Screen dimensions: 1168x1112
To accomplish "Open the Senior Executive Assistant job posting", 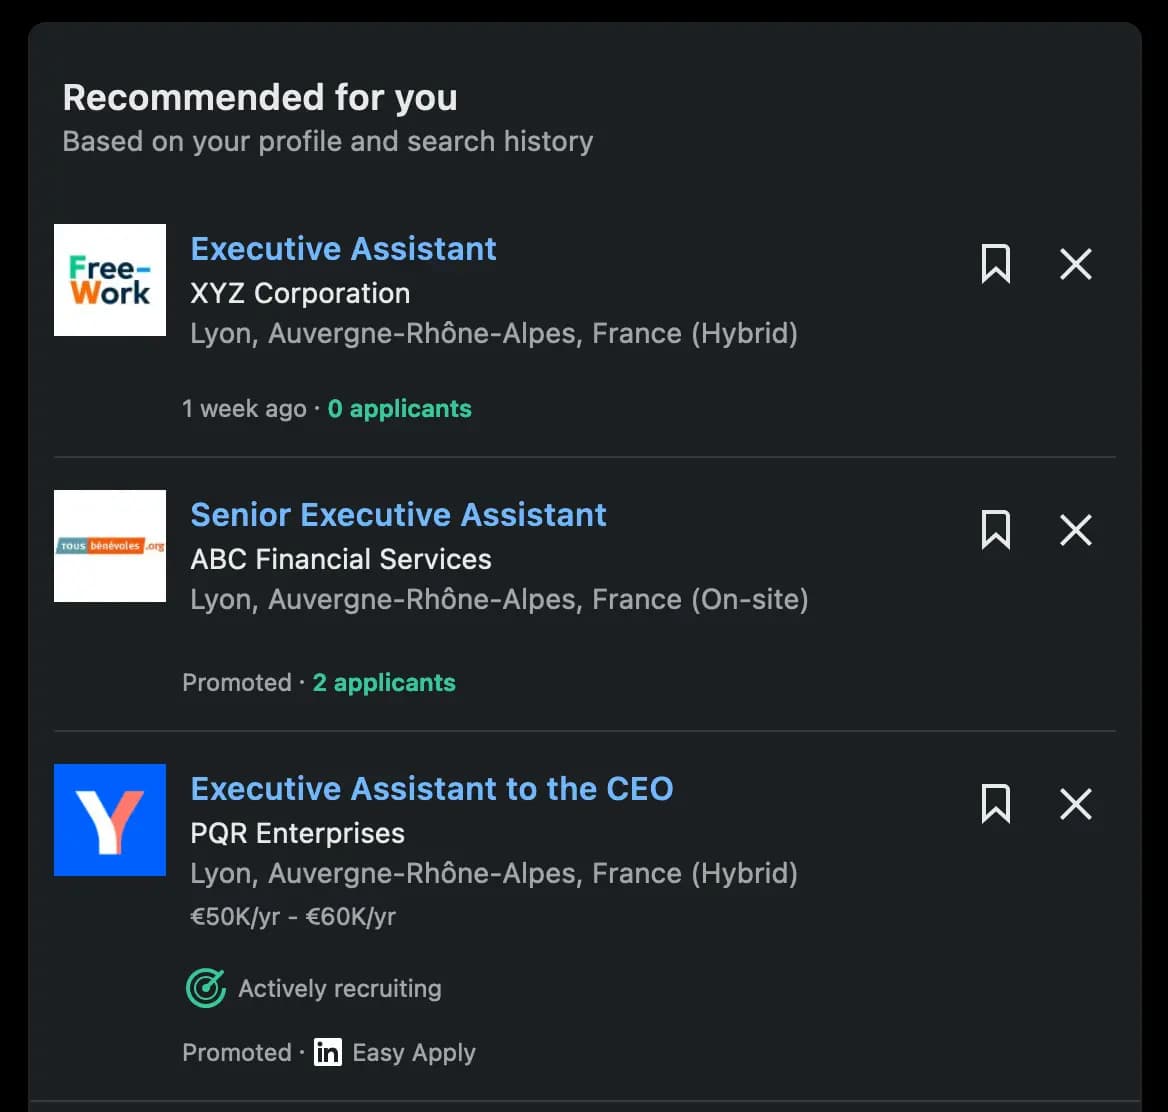I will pyautogui.click(x=398, y=514).
